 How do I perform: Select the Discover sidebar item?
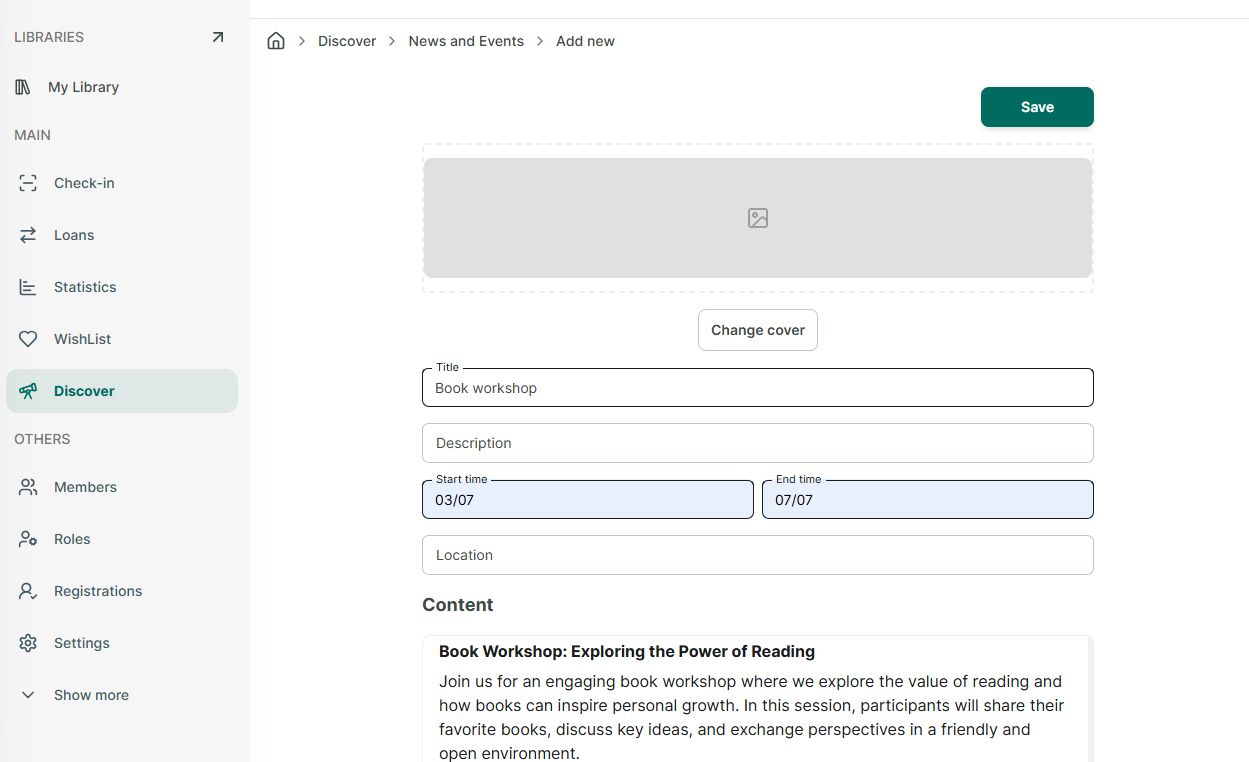pos(122,391)
